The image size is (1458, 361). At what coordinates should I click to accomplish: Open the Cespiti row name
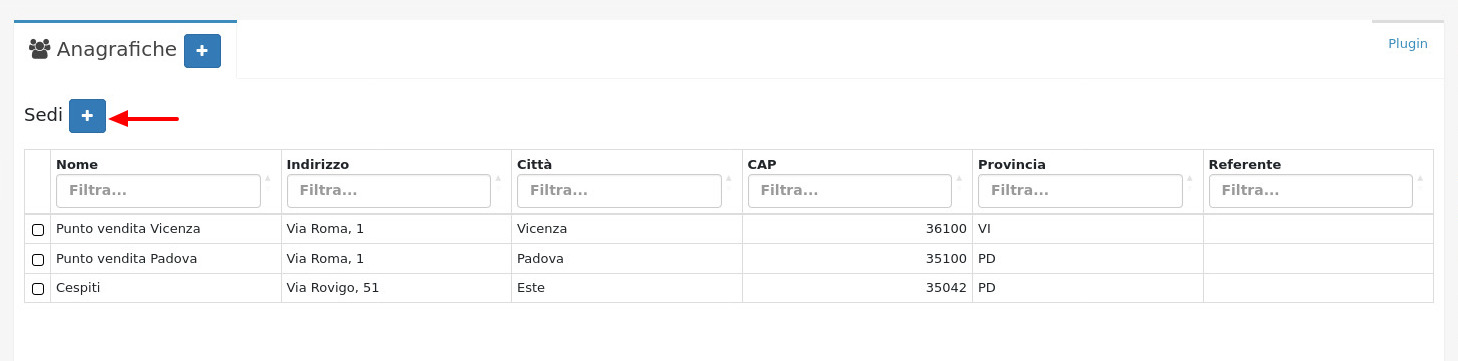(x=78, y=288)
